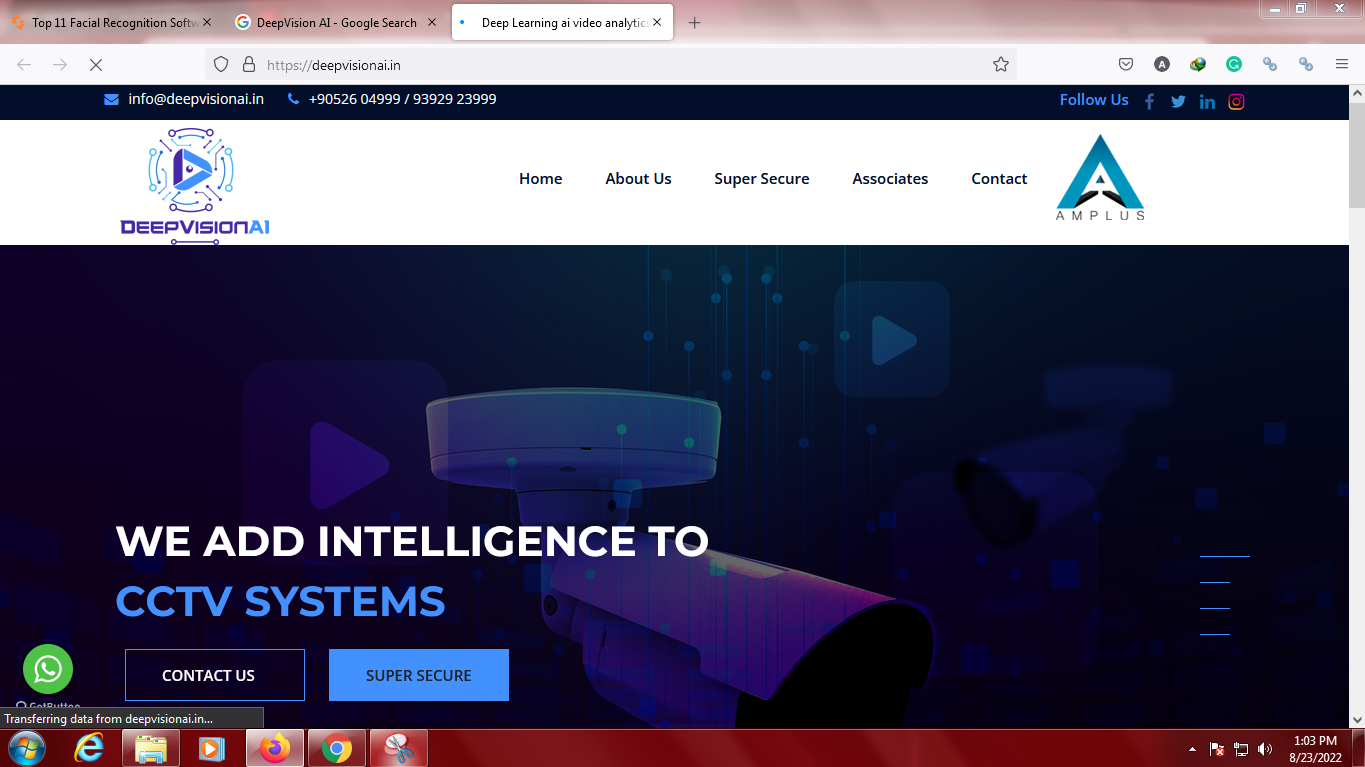The width and height of the screenshot is (1365, 767).
Task: Go to the Home menu item
Action: click(x=540, y=179)
